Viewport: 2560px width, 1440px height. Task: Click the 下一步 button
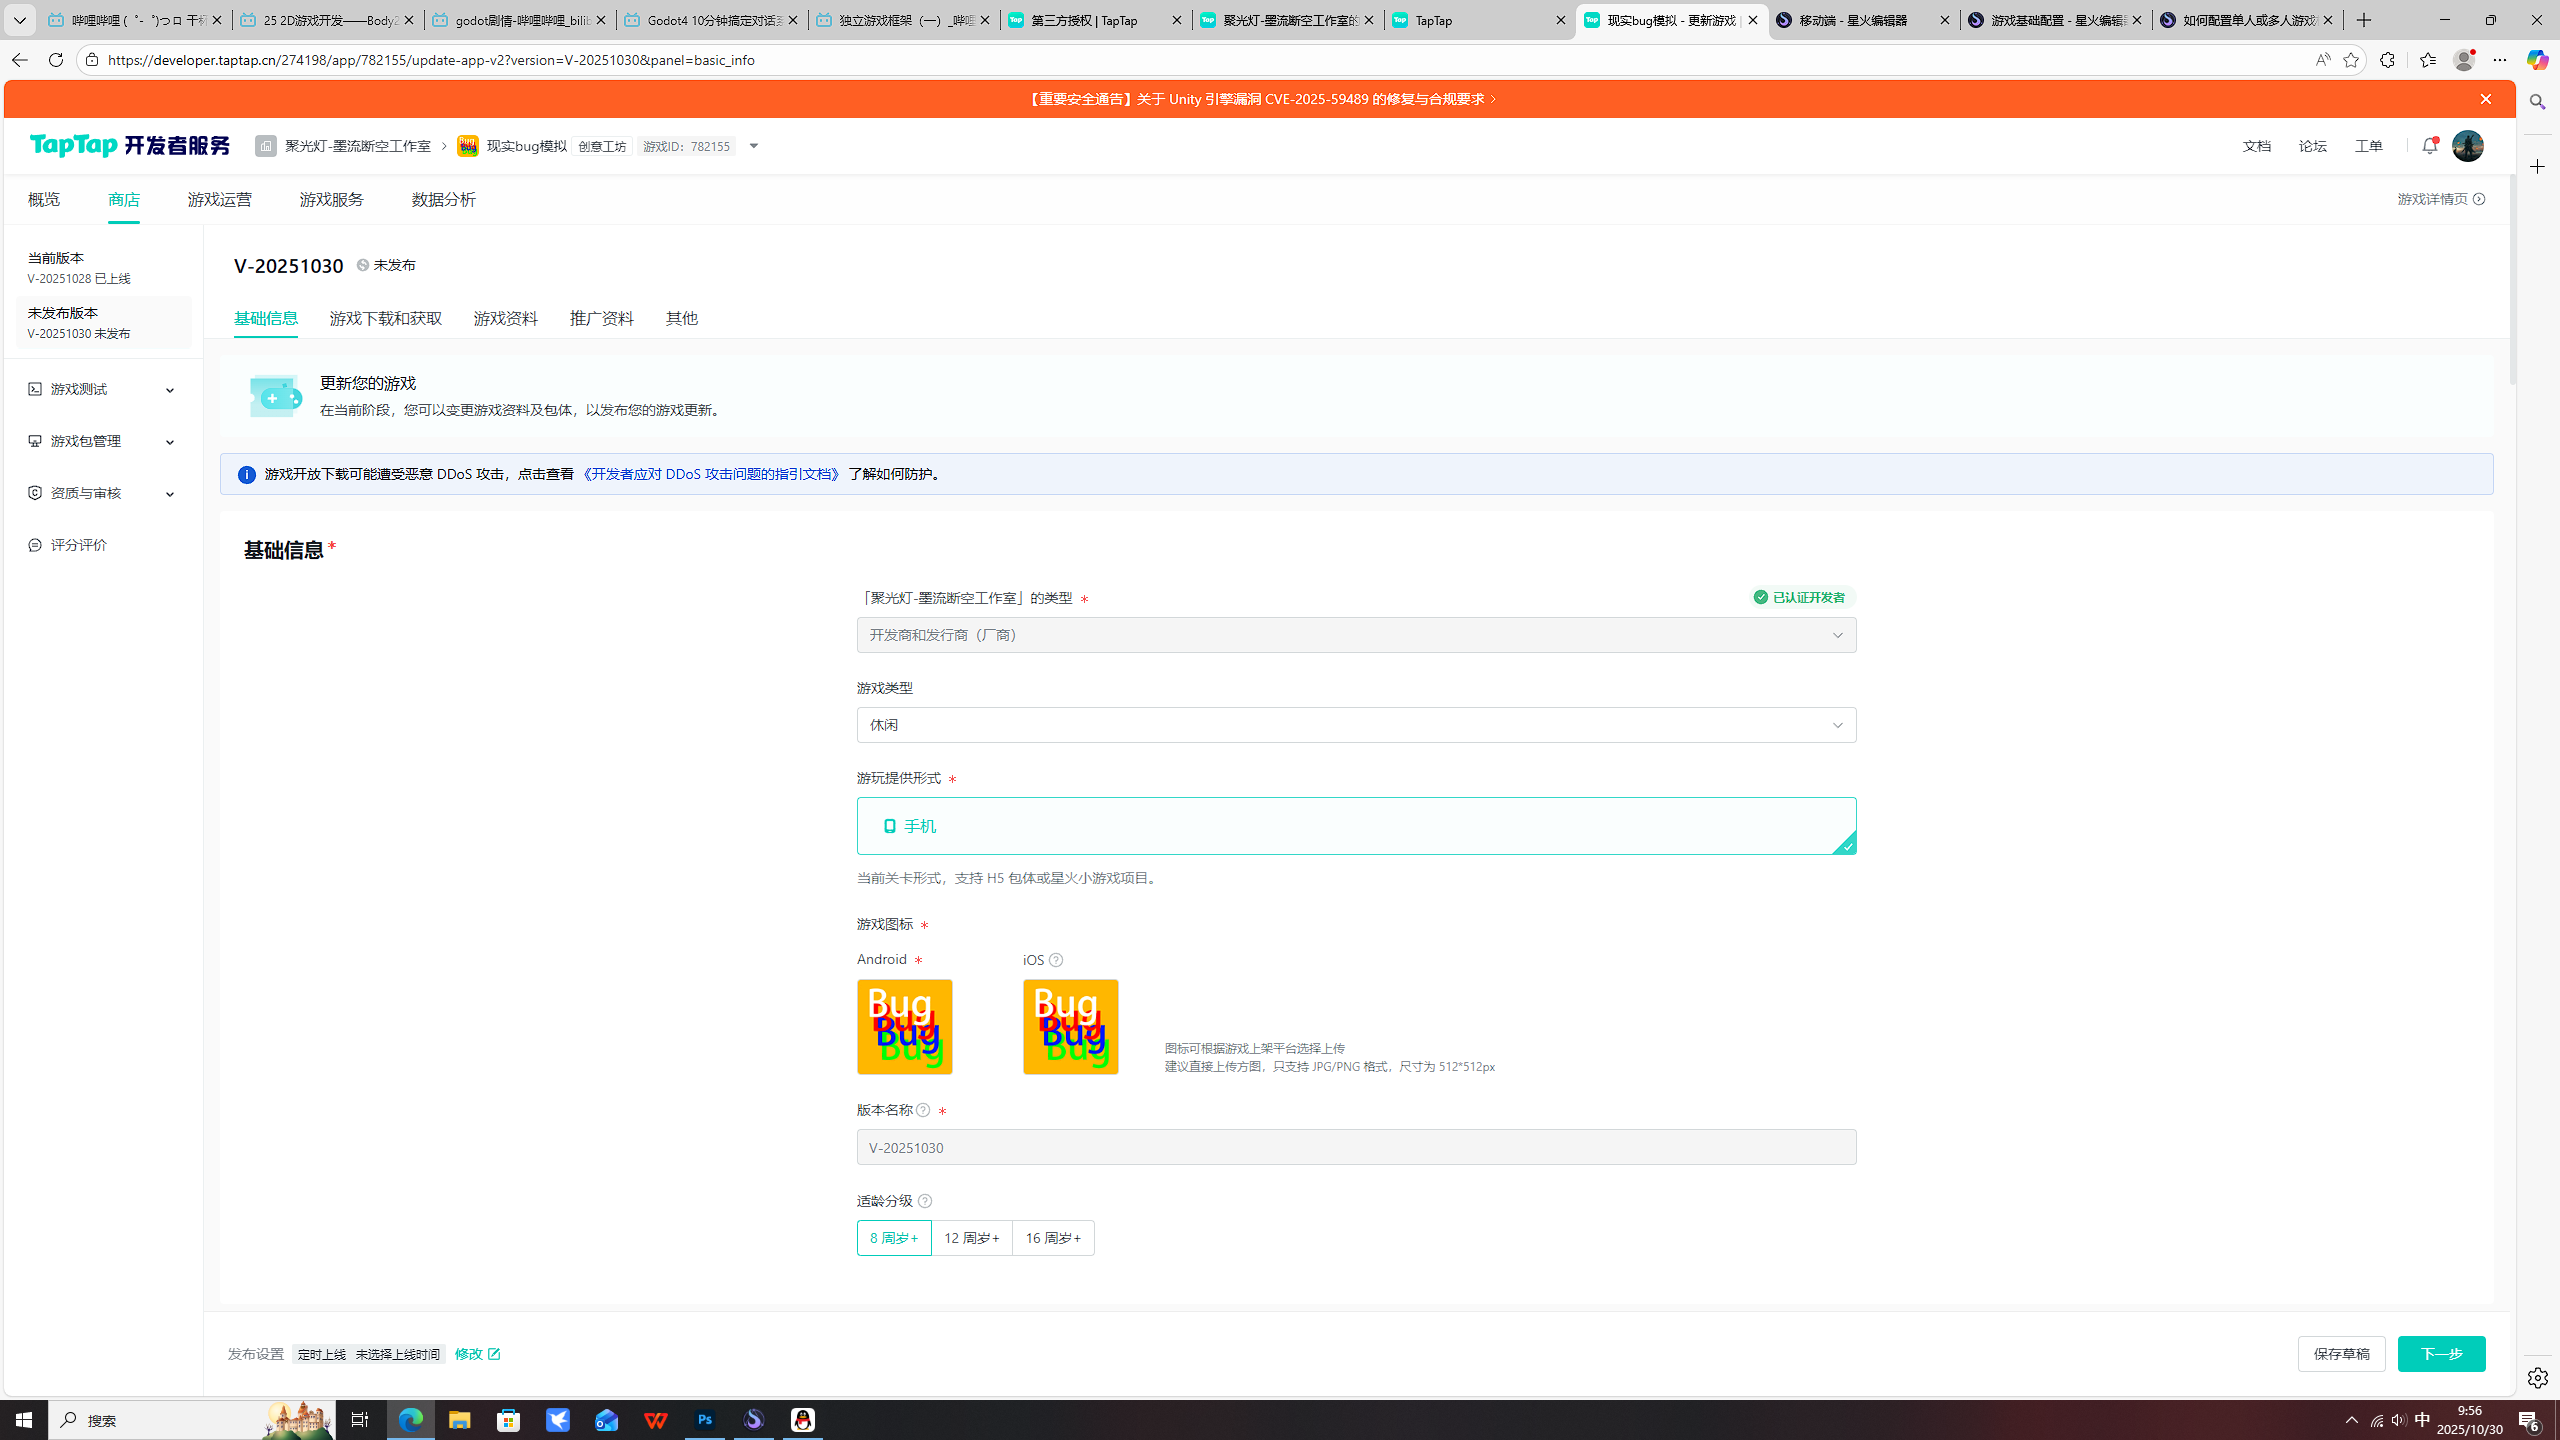(x=2440, y=1354)
